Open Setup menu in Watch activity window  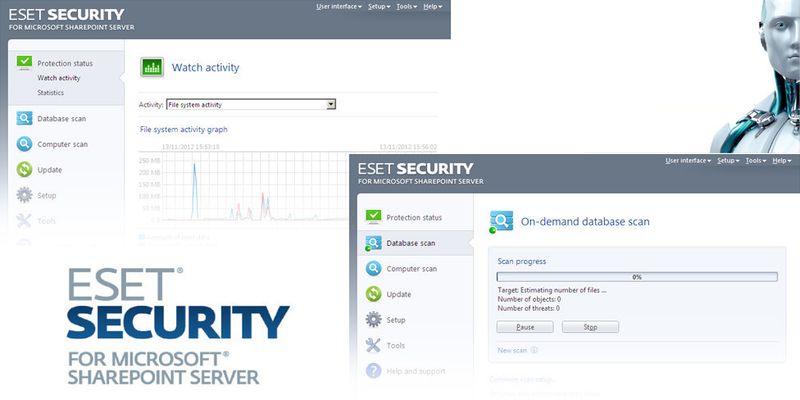point(379,7)
